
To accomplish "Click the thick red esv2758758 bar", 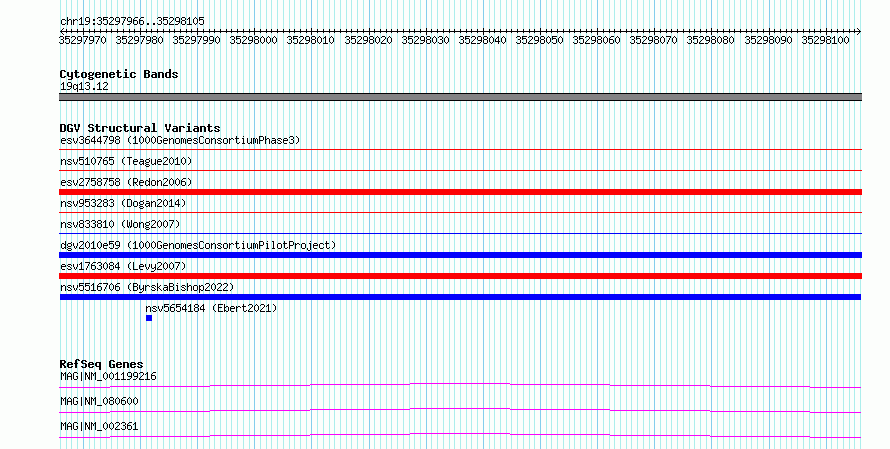I will [460, 192].
